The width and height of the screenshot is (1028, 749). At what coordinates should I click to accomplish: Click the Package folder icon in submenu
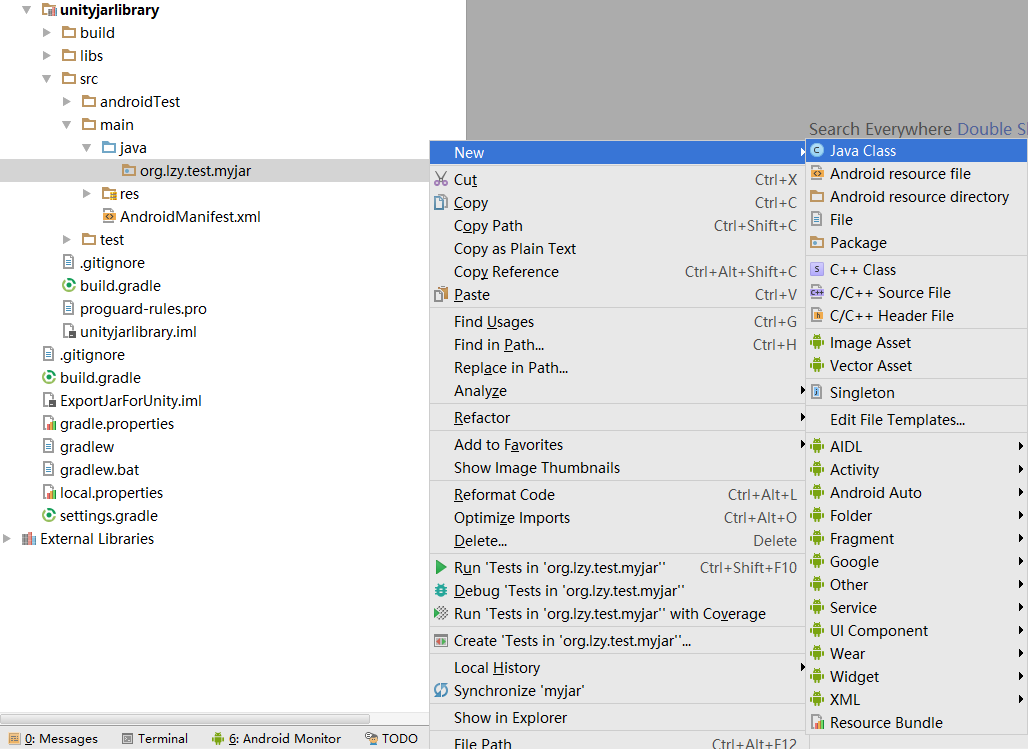tap(817, 243)
